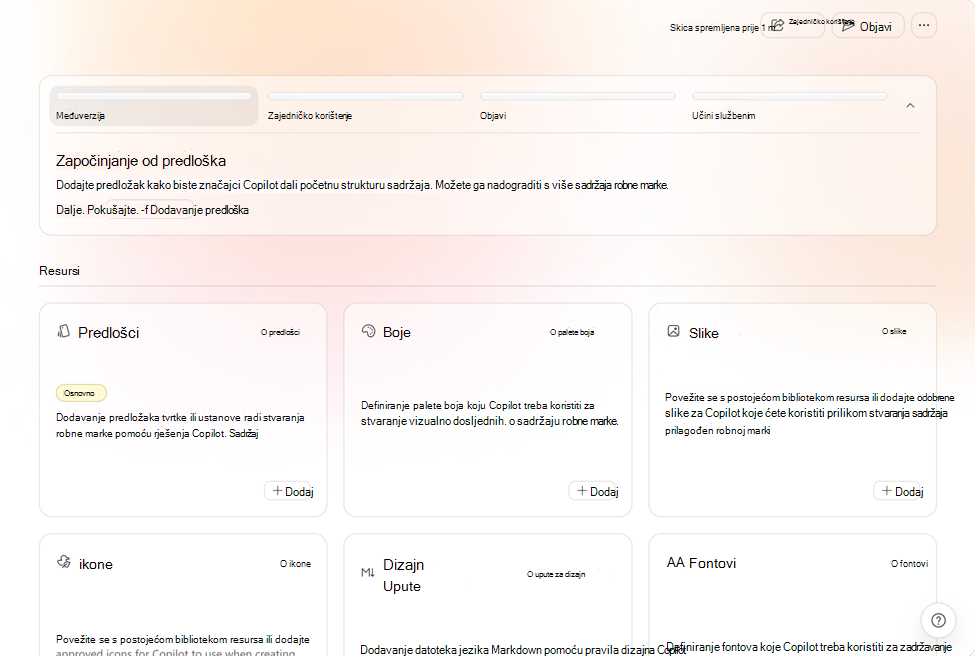The width and height of the screenshot is (975, 656).
Task: Click the Slike image icon
Action: (673, 331)
